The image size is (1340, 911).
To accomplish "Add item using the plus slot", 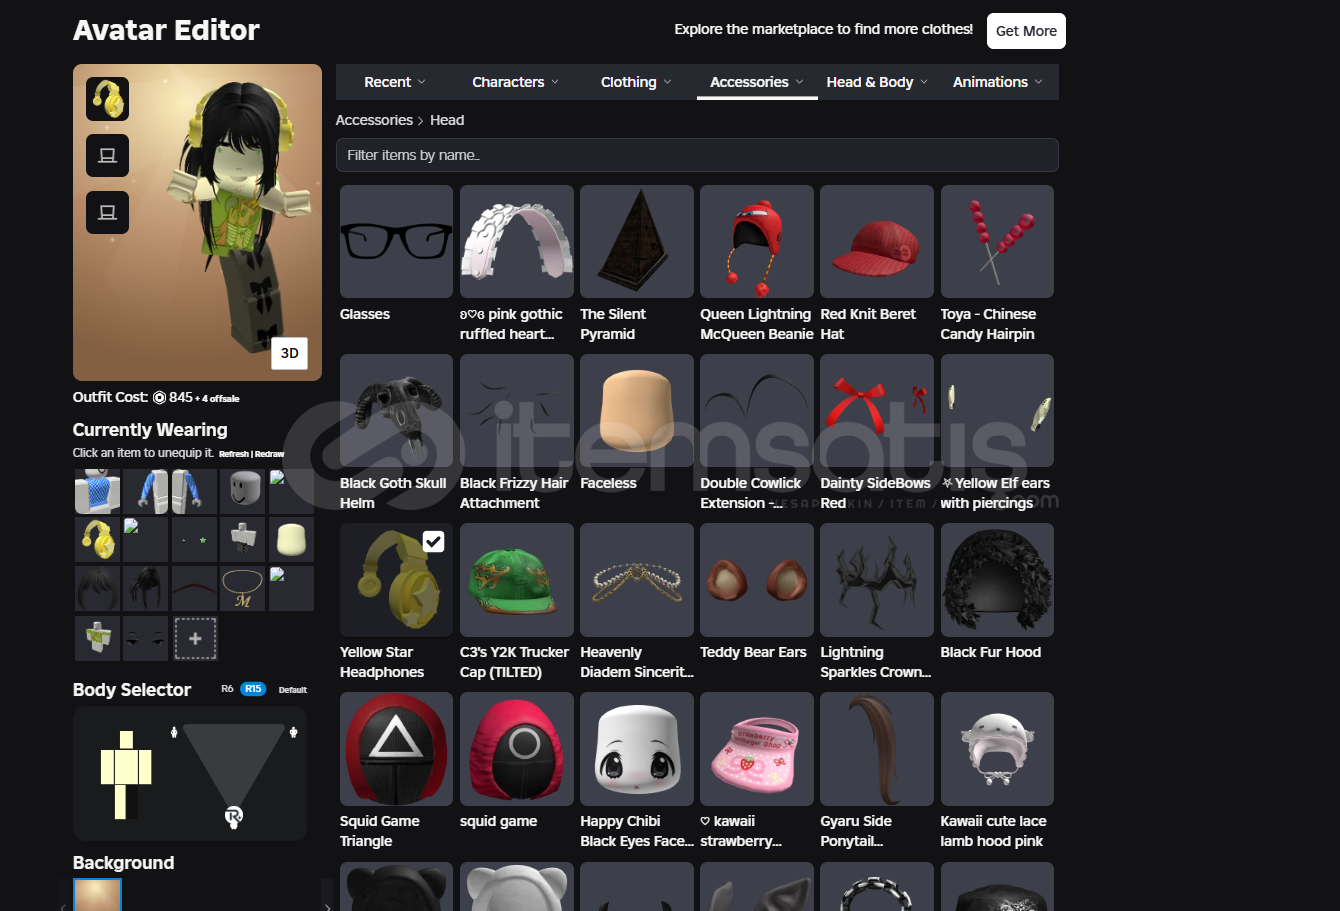I will [195, 638].
